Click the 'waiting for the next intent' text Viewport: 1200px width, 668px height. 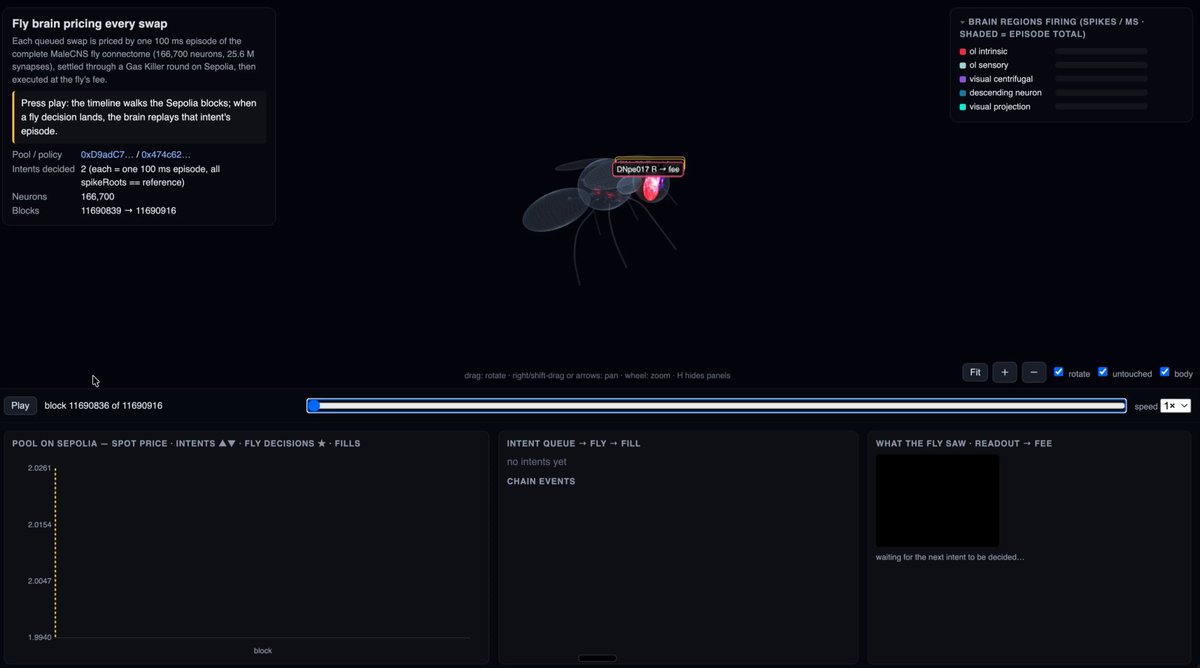pyautogui.click(x=950, y=557)
